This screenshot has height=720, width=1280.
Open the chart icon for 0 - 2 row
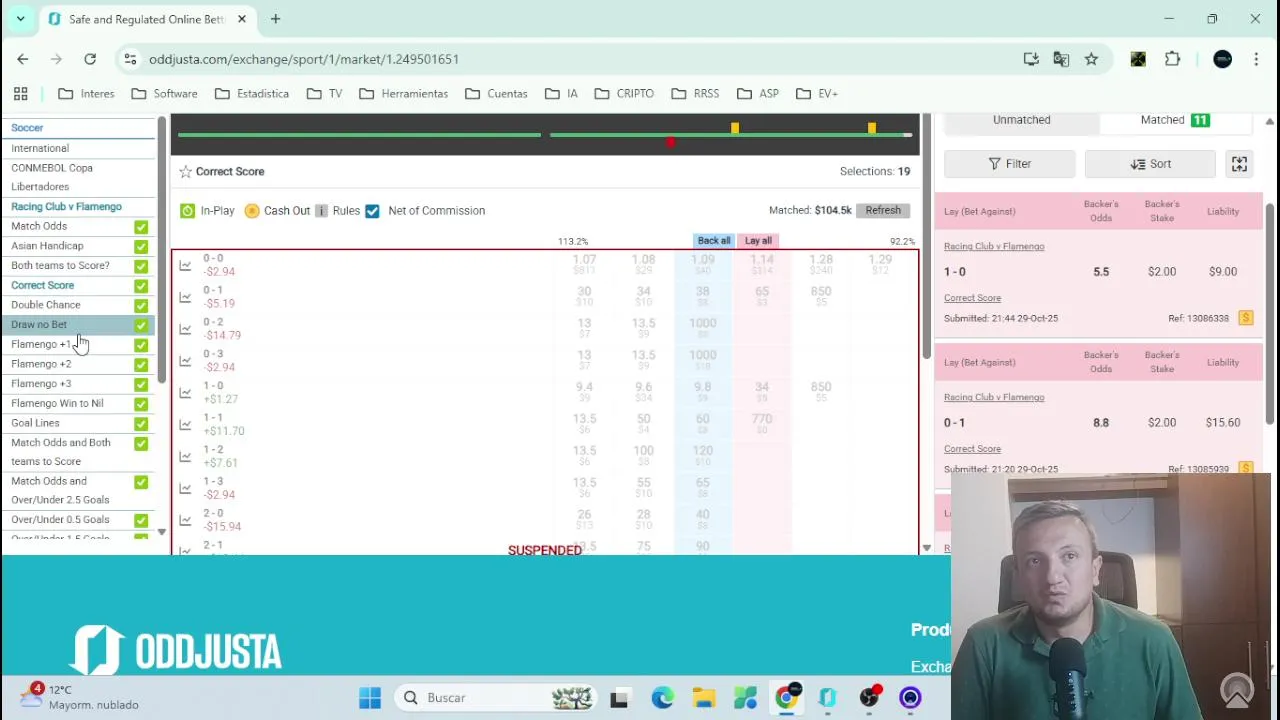(x=185, y=329)
